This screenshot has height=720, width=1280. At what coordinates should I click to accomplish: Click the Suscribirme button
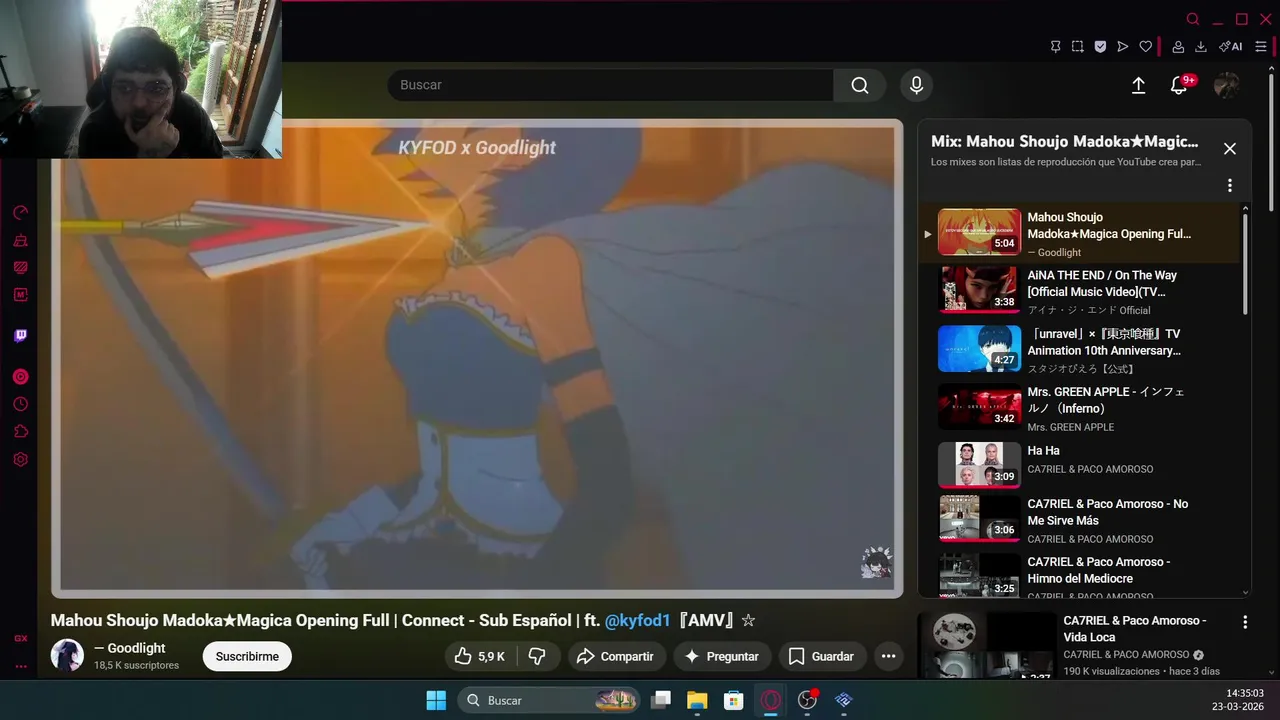click(x=247, y=656)
